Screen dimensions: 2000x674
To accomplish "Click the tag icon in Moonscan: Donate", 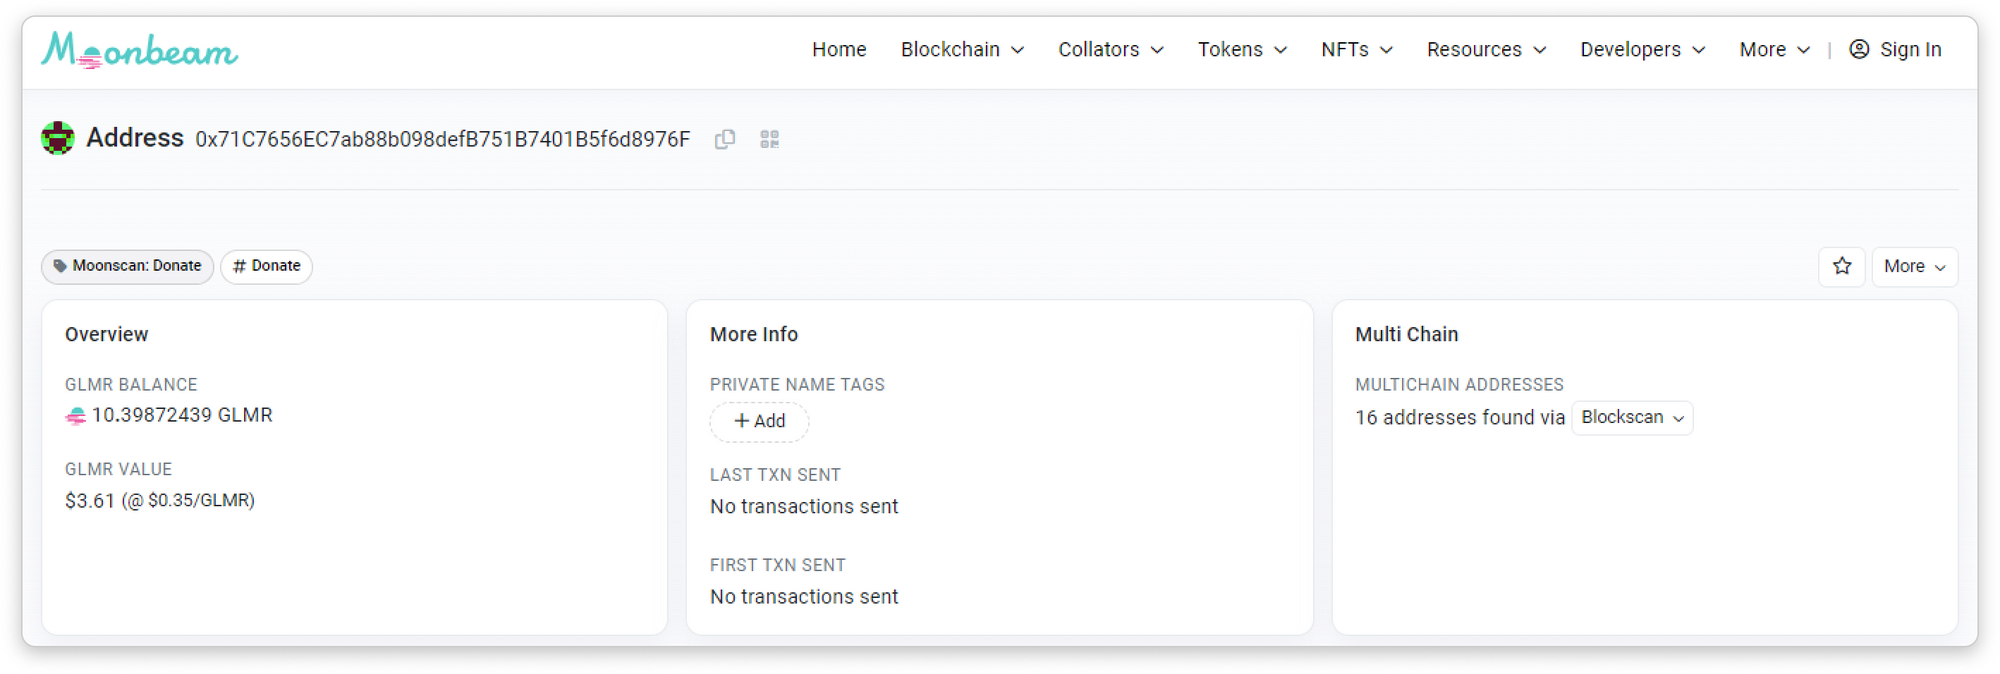I will (60, 266).
